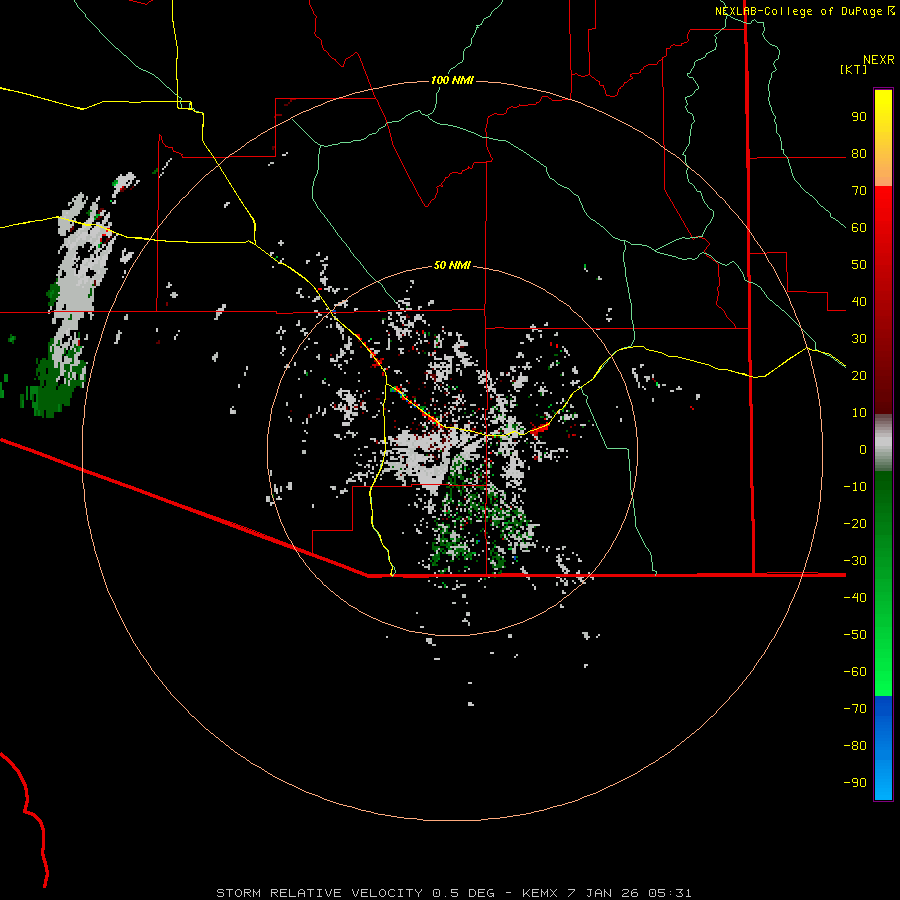Click the -40 value on the velocity scale
The width and height of the screenshot is (900, 900).
click(x=855, y=598)
